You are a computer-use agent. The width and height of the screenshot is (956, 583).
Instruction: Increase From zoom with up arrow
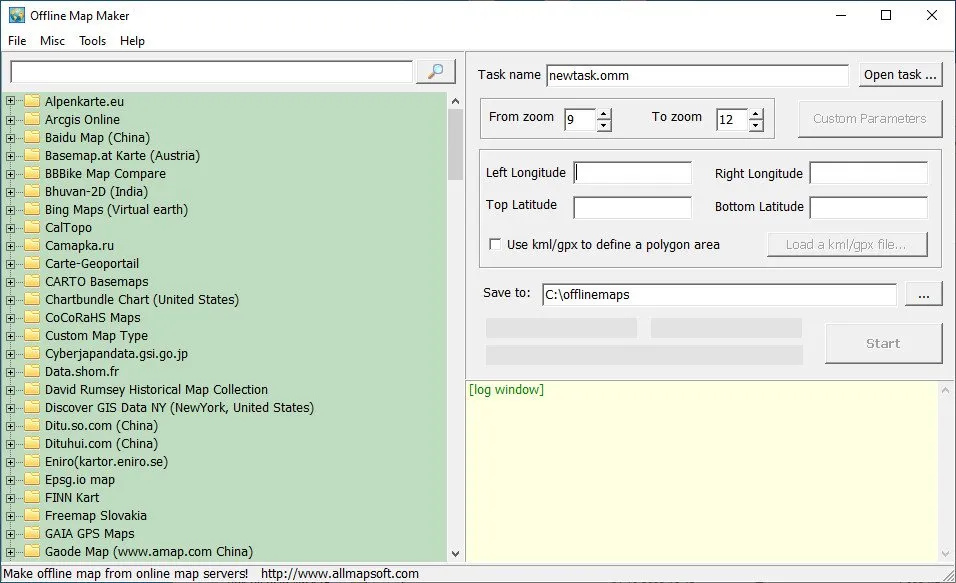604,113
